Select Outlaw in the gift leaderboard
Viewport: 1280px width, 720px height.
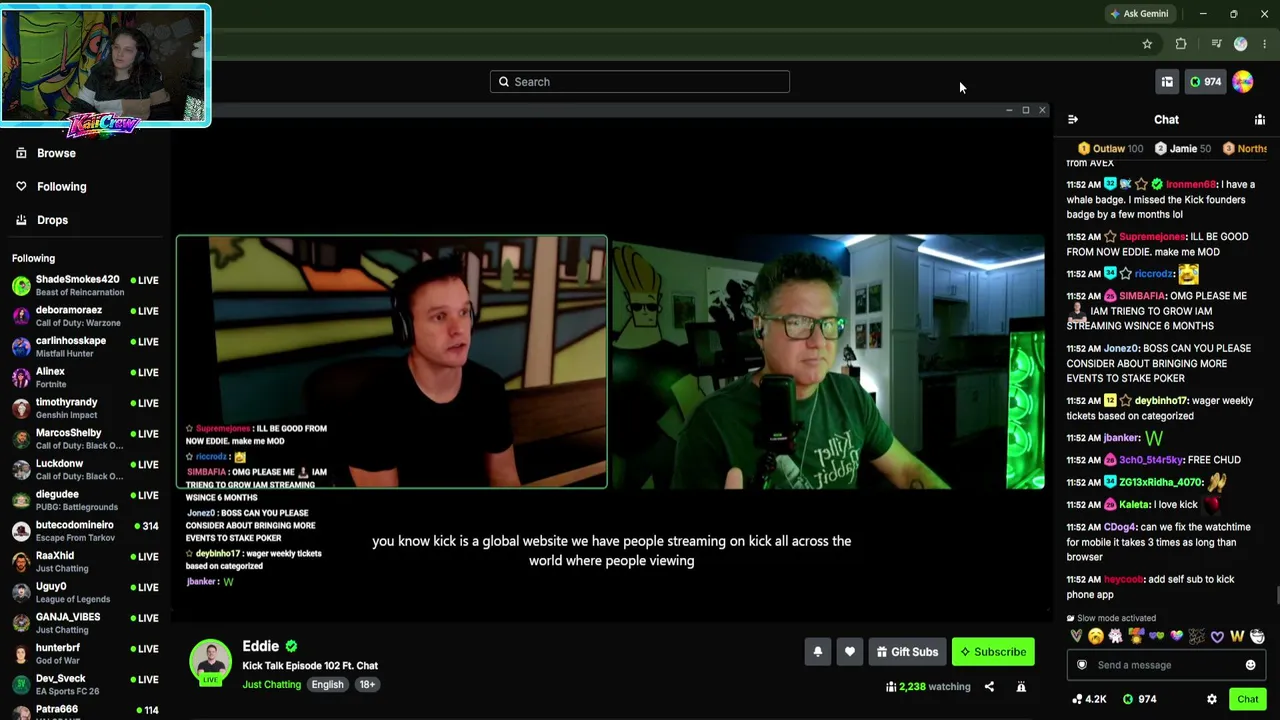pyautogui.click(x=1110, y=149)
